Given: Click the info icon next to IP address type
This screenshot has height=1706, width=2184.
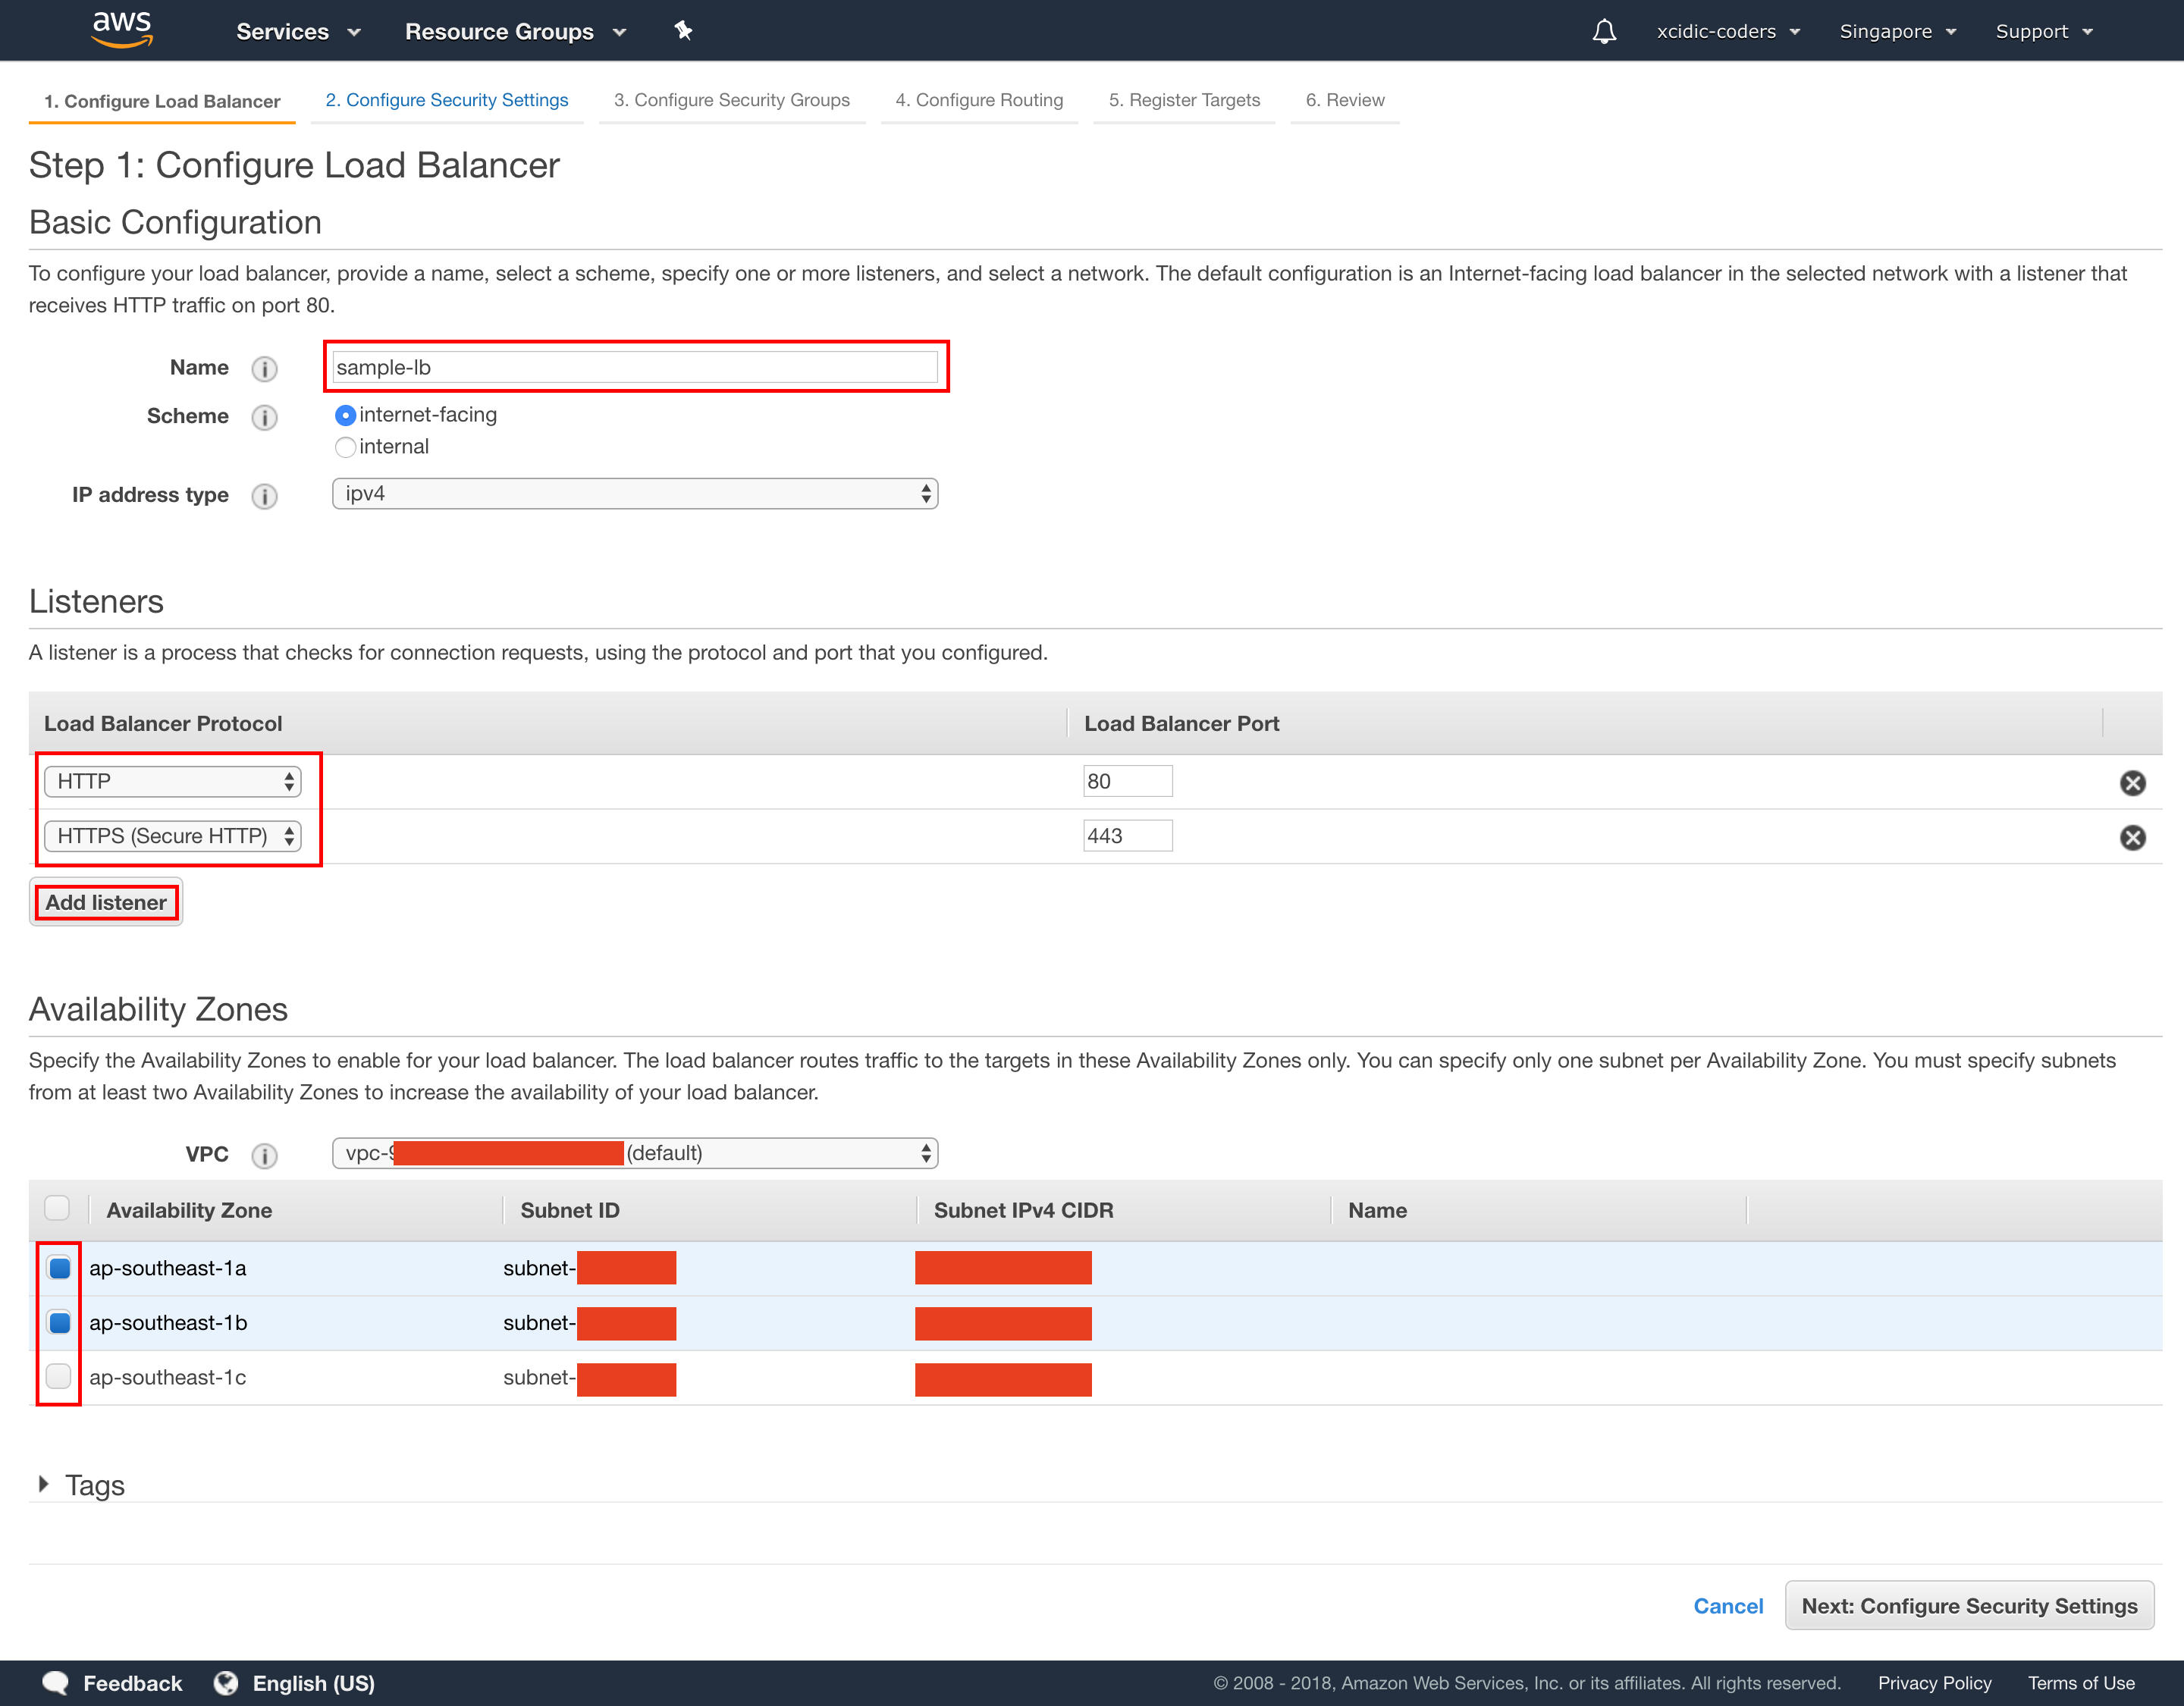Looking at the screenshot, I should pyautogui.click(x=264, y=496).
